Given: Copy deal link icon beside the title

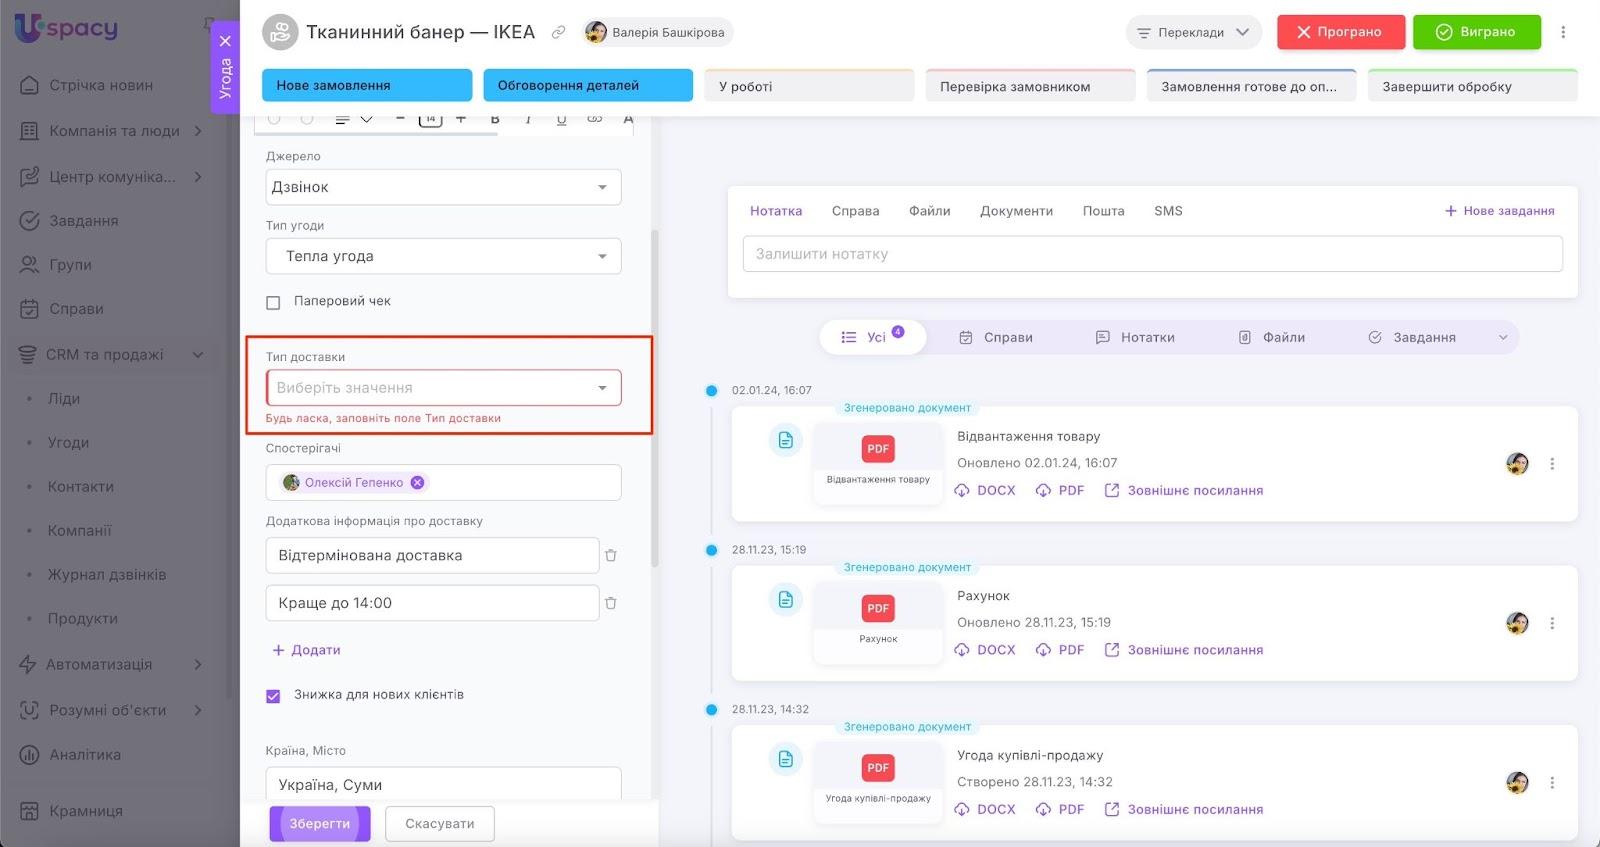Looking at the screenshot, I should tap(559, 32).
